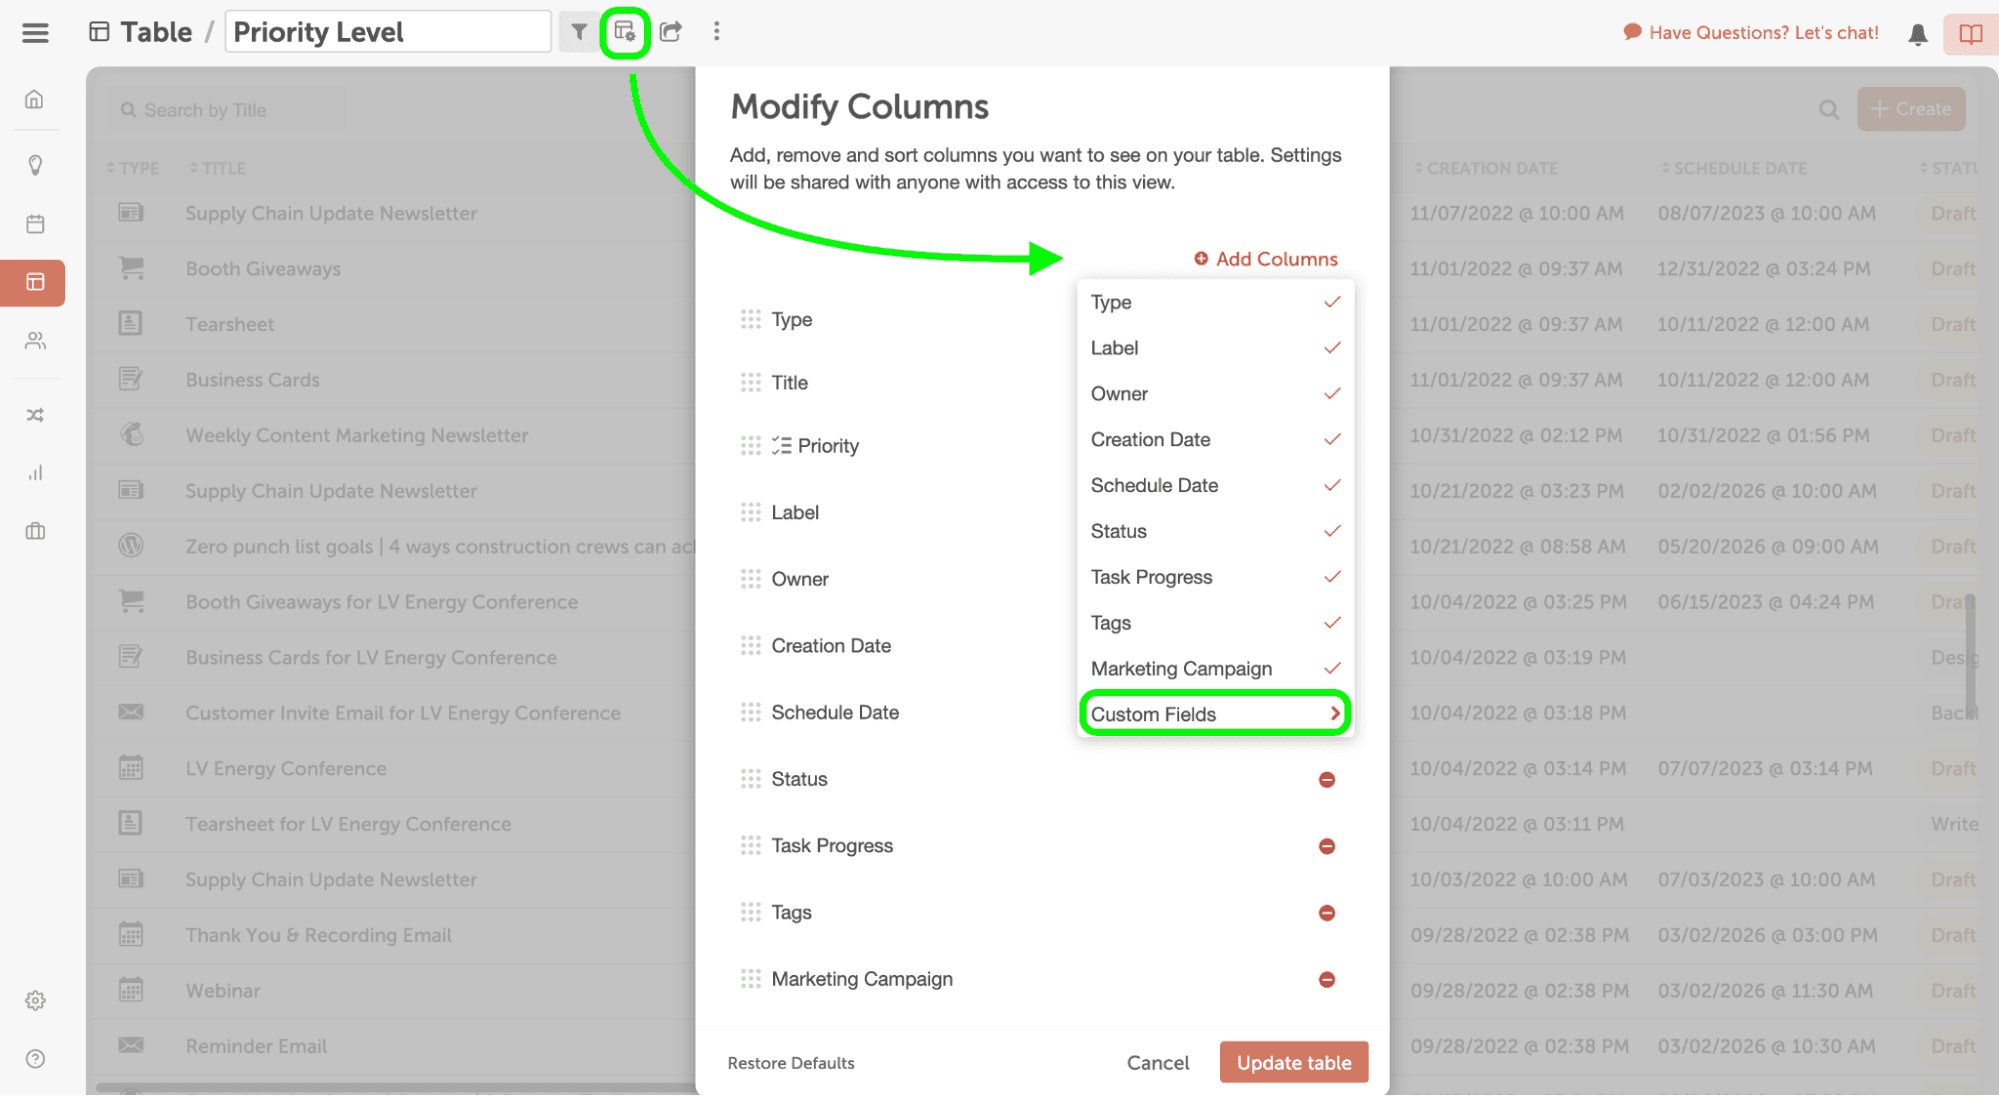
Task: Open LV Energy Conference row
Action: [286, 769]
